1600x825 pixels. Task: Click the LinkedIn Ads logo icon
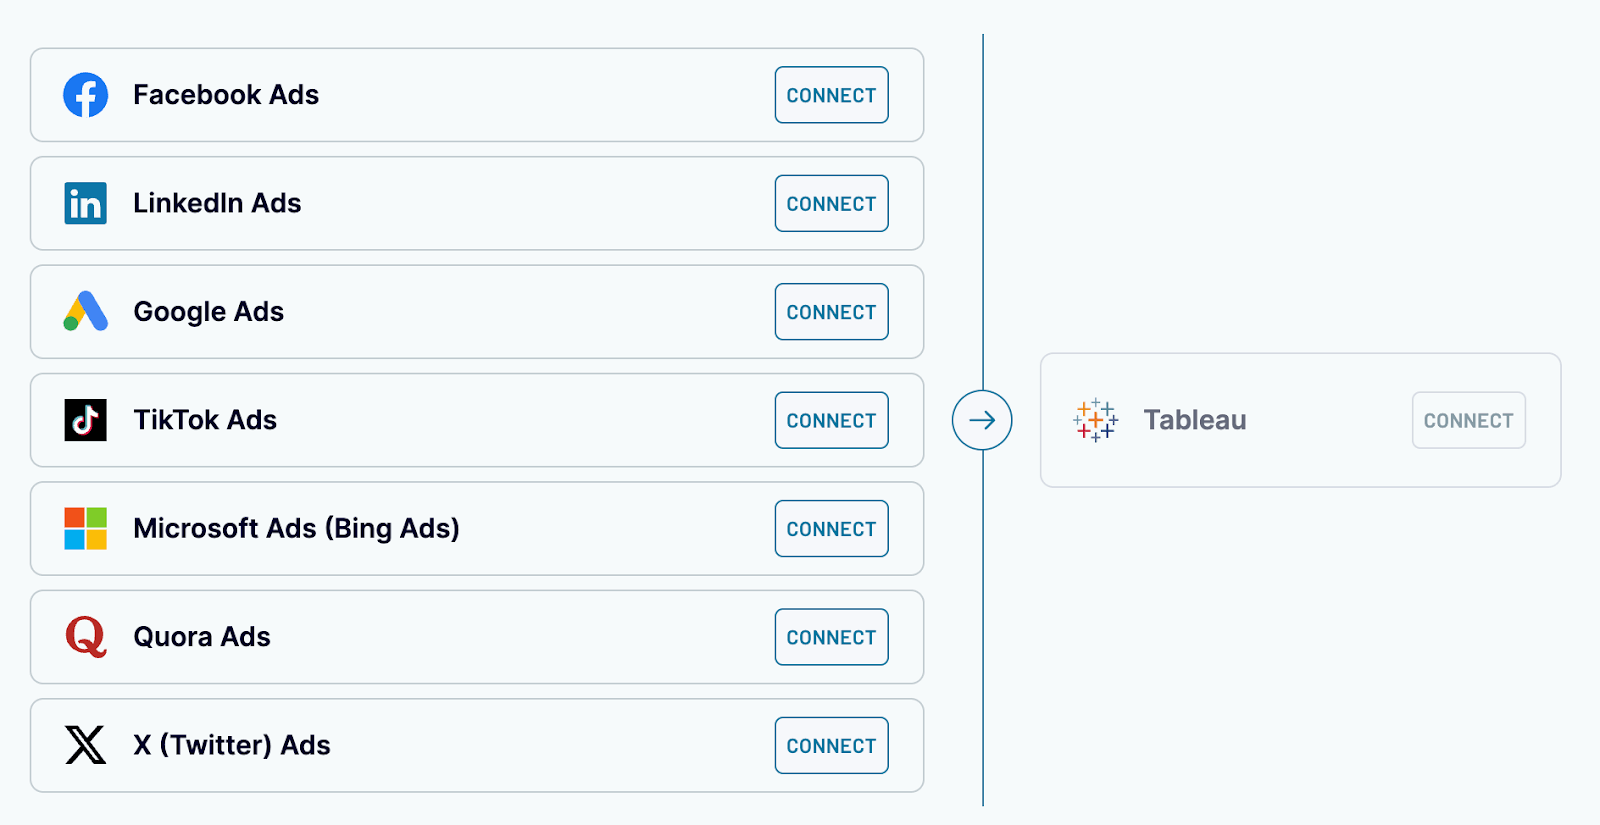click(x=86, y=203)
